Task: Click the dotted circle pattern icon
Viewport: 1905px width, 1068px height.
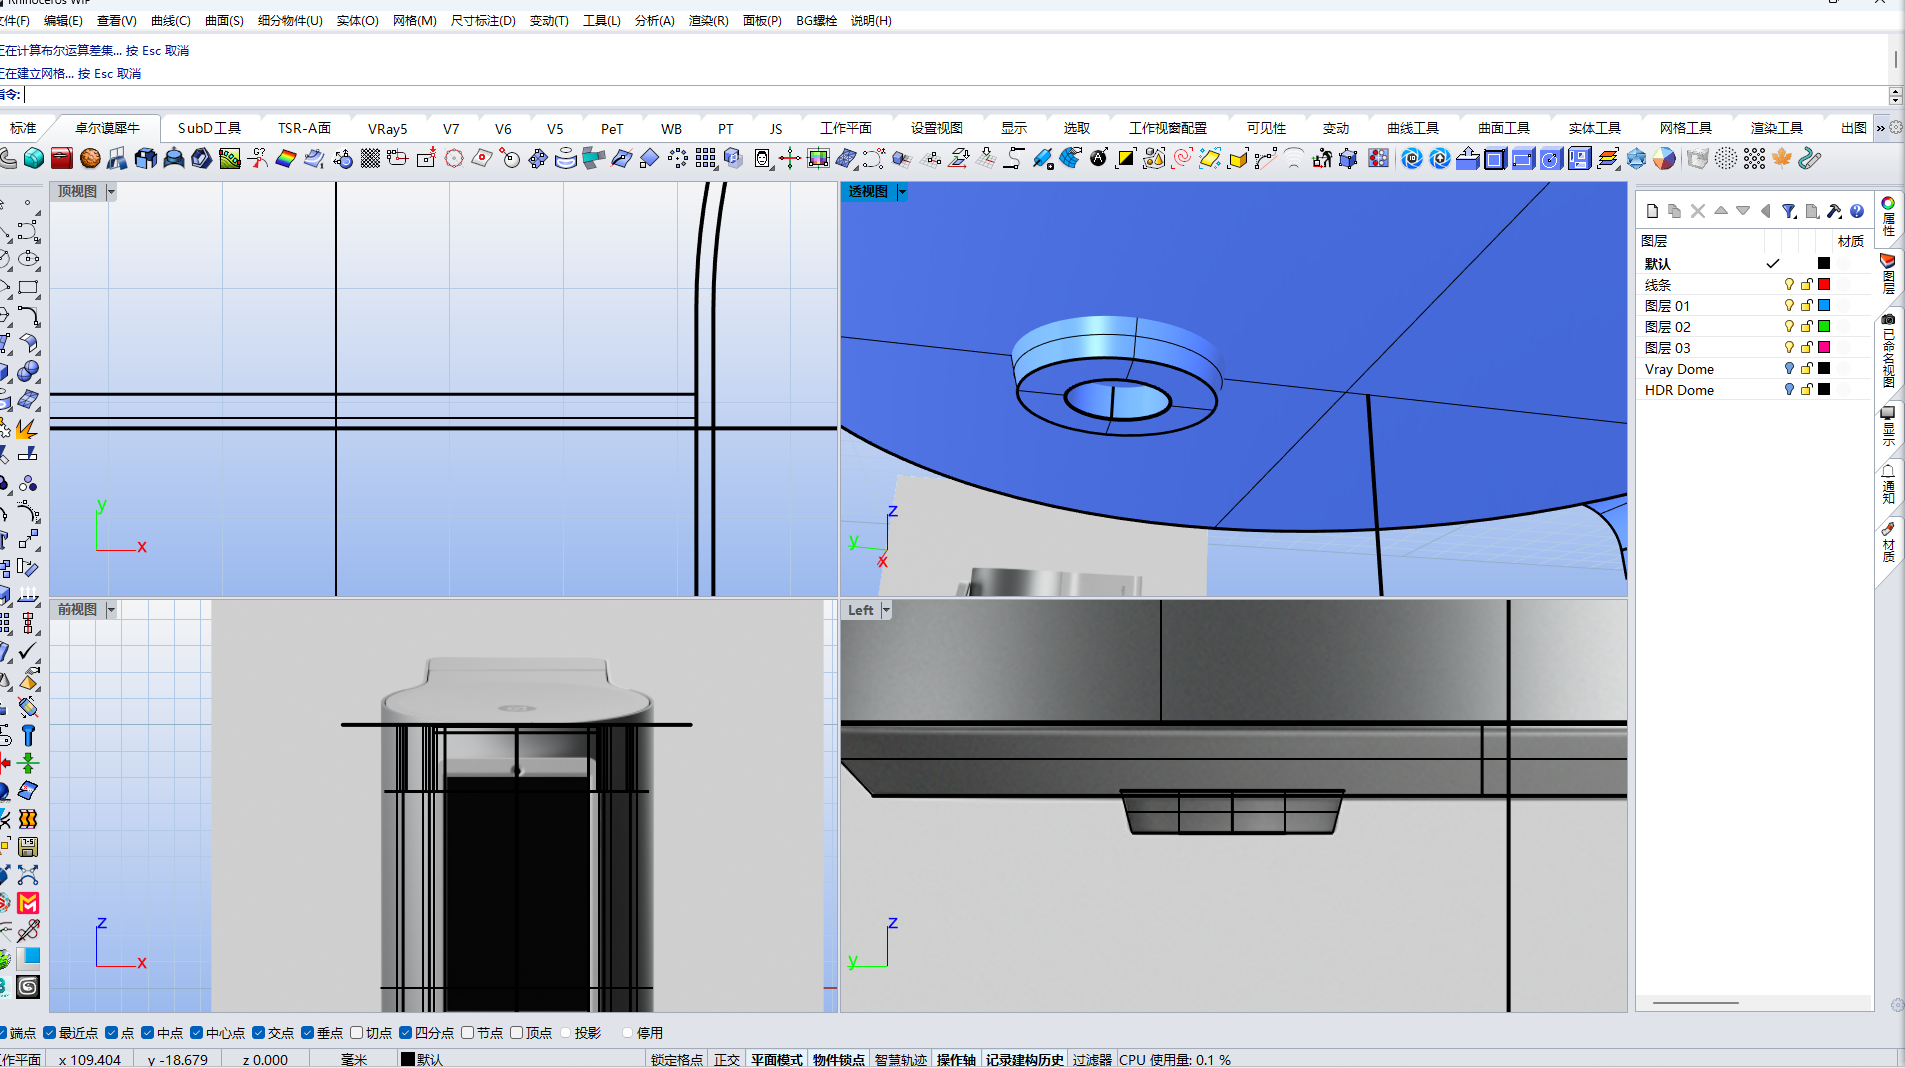Action: pyautogui.click(x=1726, y=158)
